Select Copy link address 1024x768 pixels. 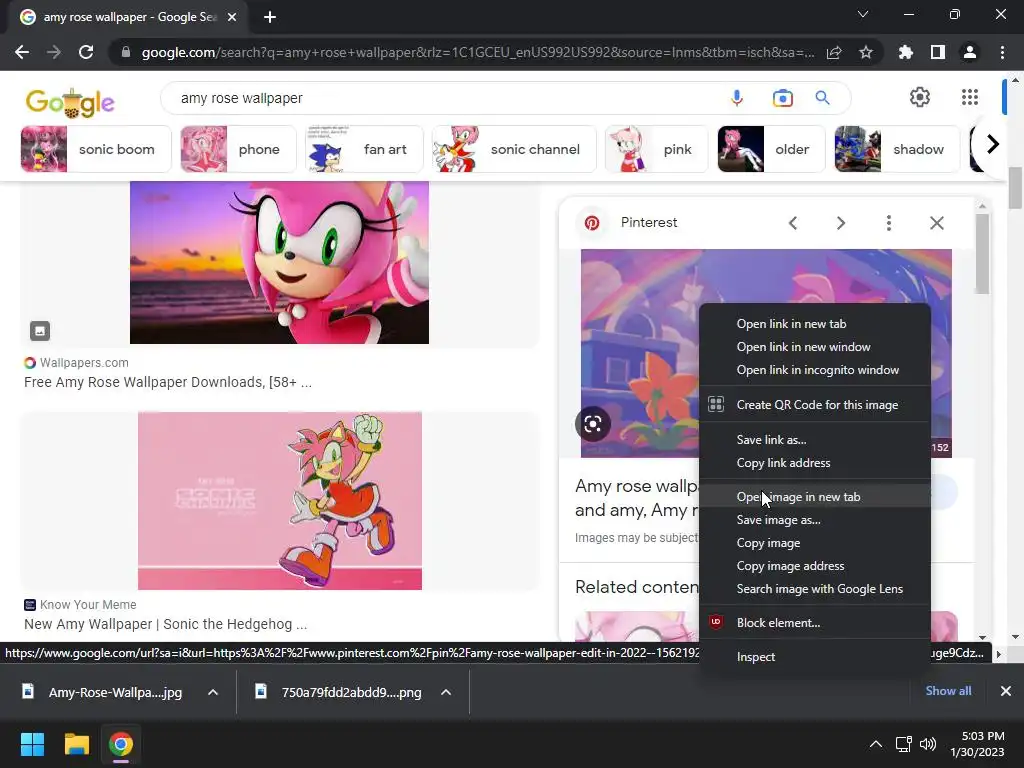point(814,462)
